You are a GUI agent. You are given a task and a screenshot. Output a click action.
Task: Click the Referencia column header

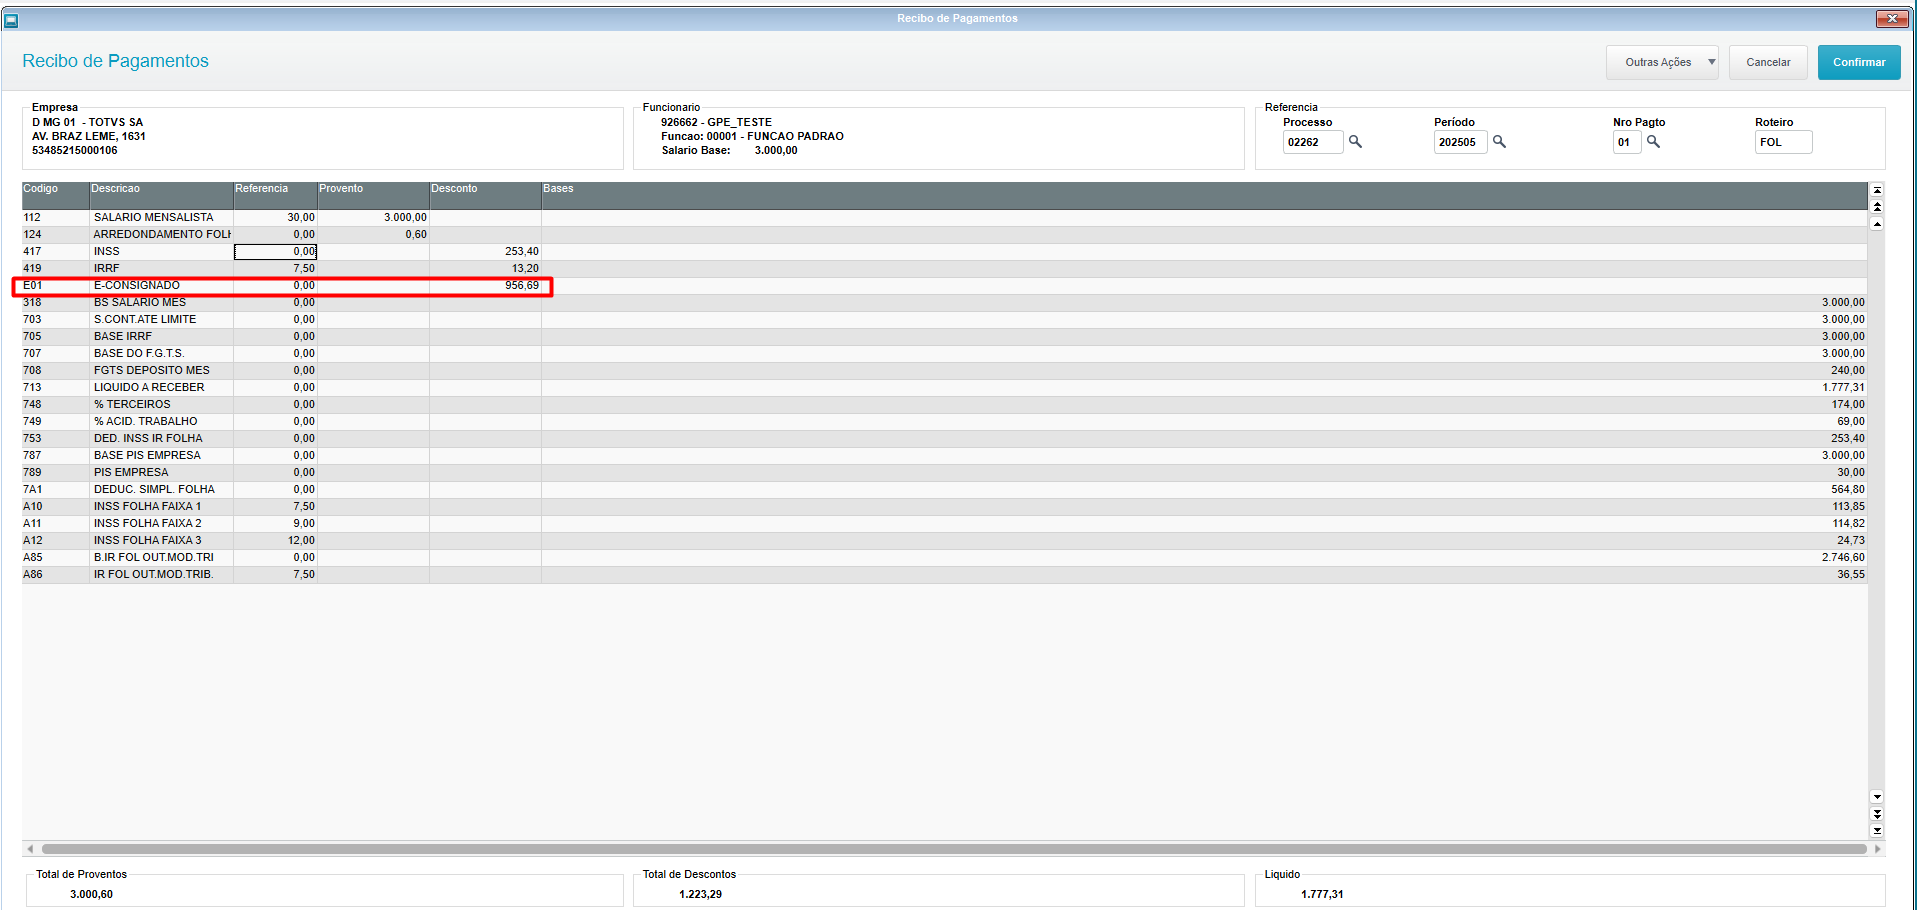(275, 195)
